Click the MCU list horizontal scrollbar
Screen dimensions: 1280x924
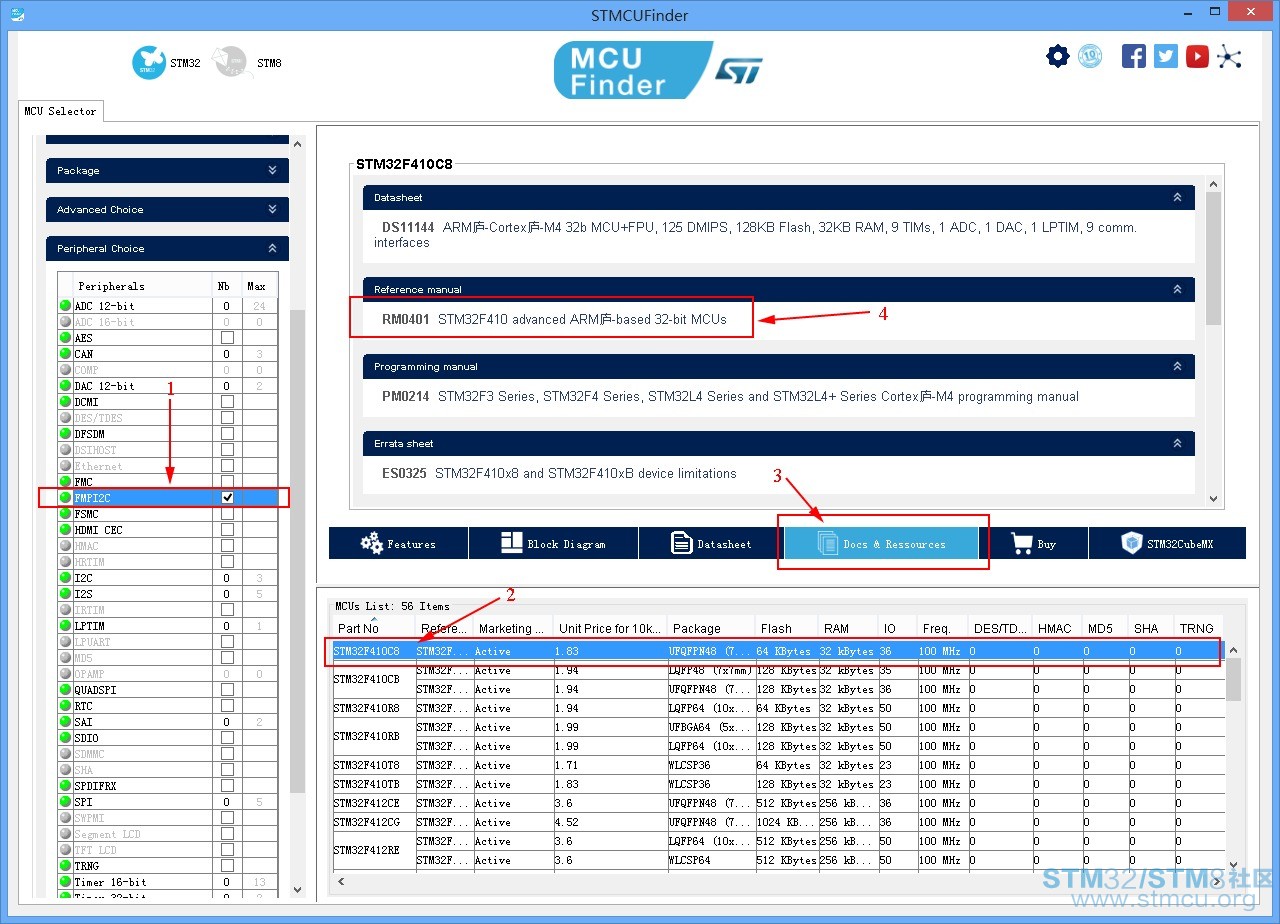click(x=779, y=882)
